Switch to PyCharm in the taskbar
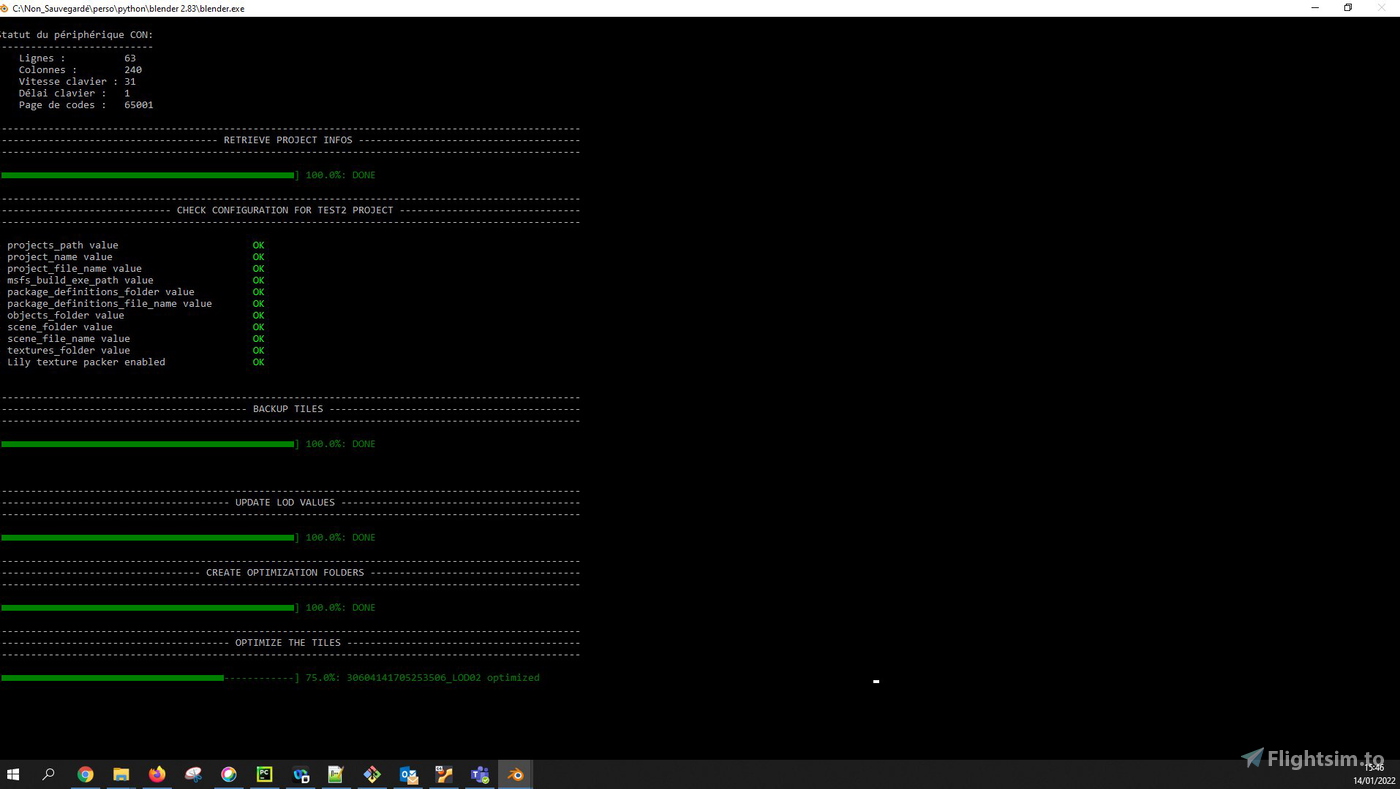 (264, 774)
